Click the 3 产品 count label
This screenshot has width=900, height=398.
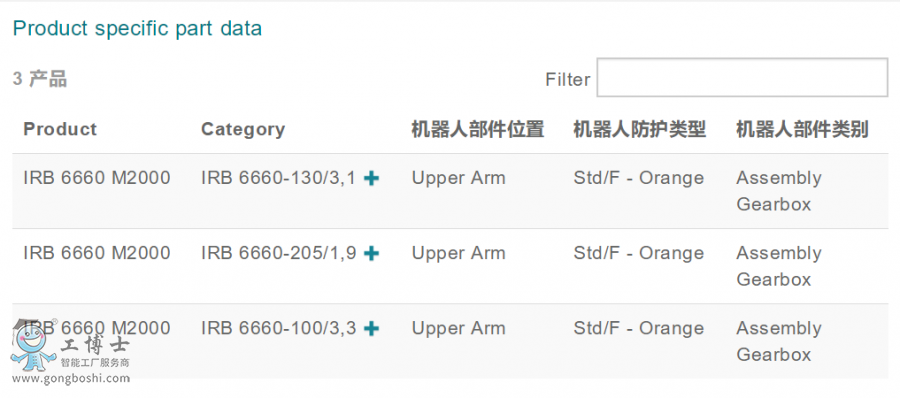[40, 79]
